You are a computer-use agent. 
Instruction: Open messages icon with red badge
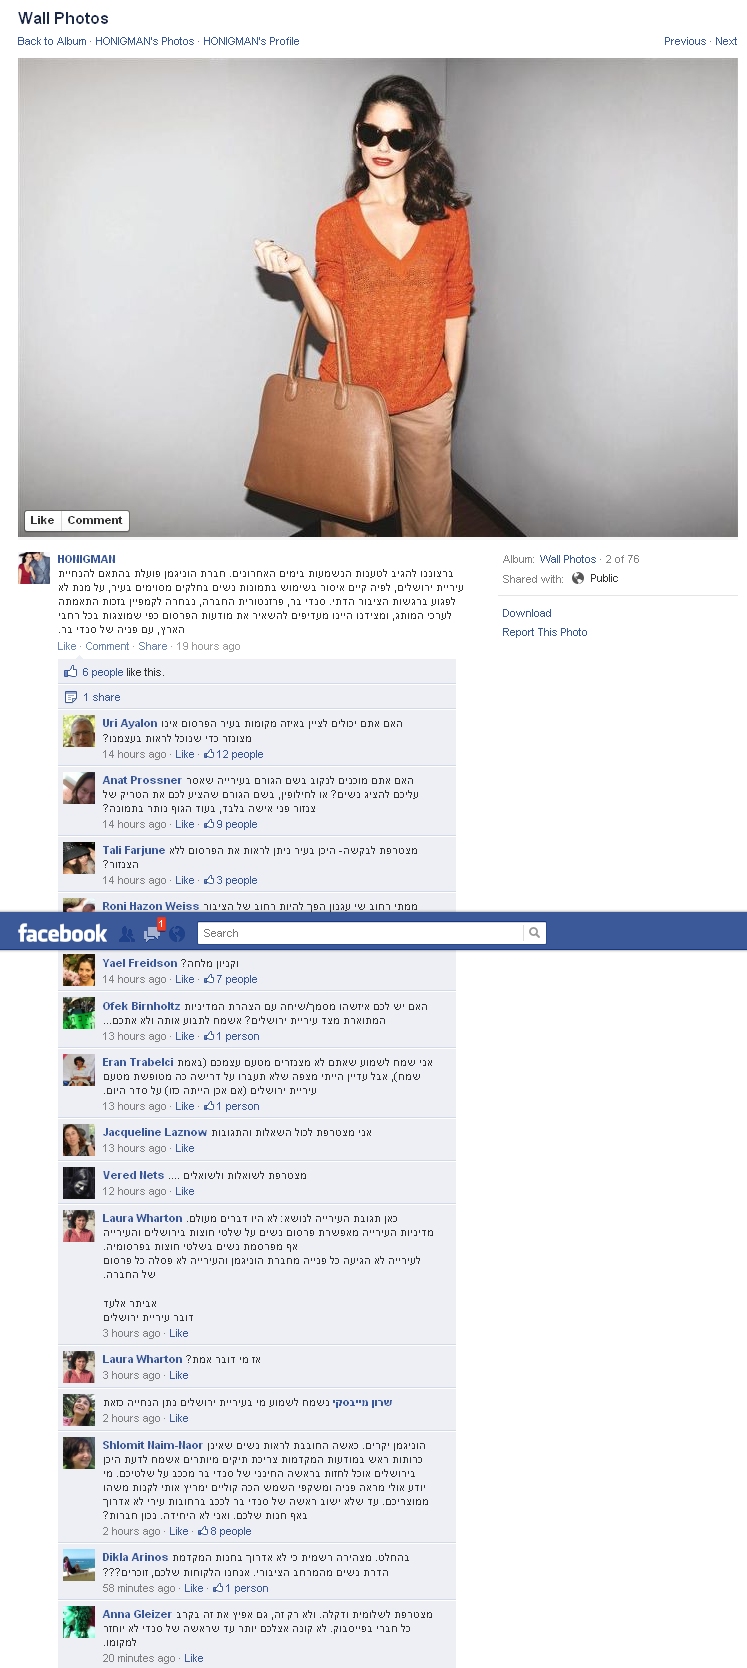(x=152, y=933)
